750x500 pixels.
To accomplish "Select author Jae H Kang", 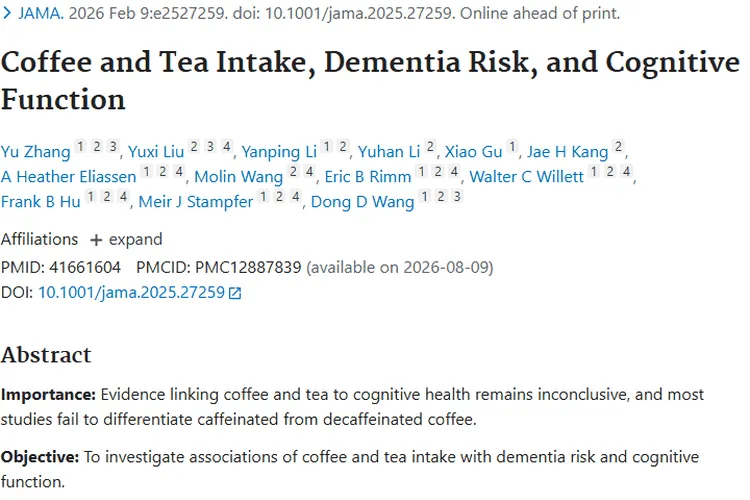I will [x=568, y=152].
